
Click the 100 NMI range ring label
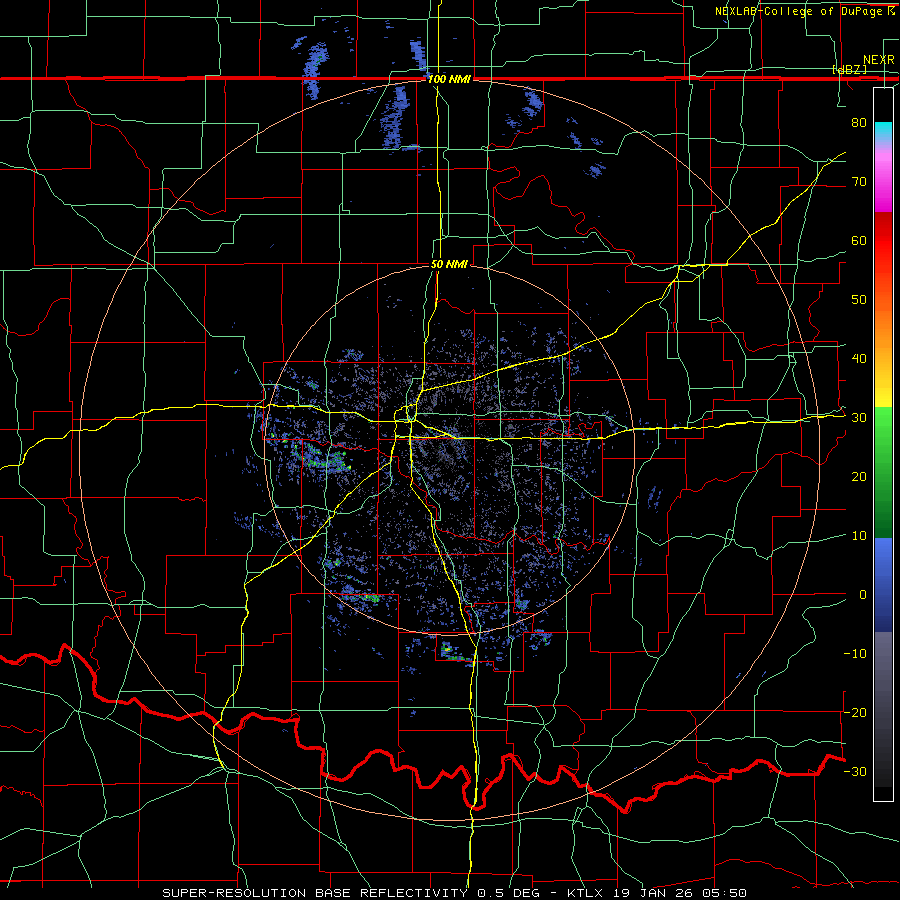(x=449, y=79)
